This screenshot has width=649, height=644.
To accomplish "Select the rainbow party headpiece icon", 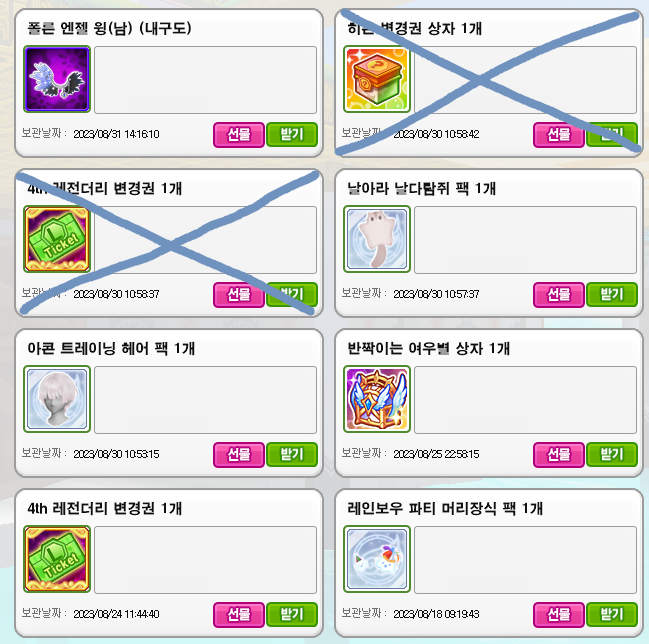I will pos(377,559).
